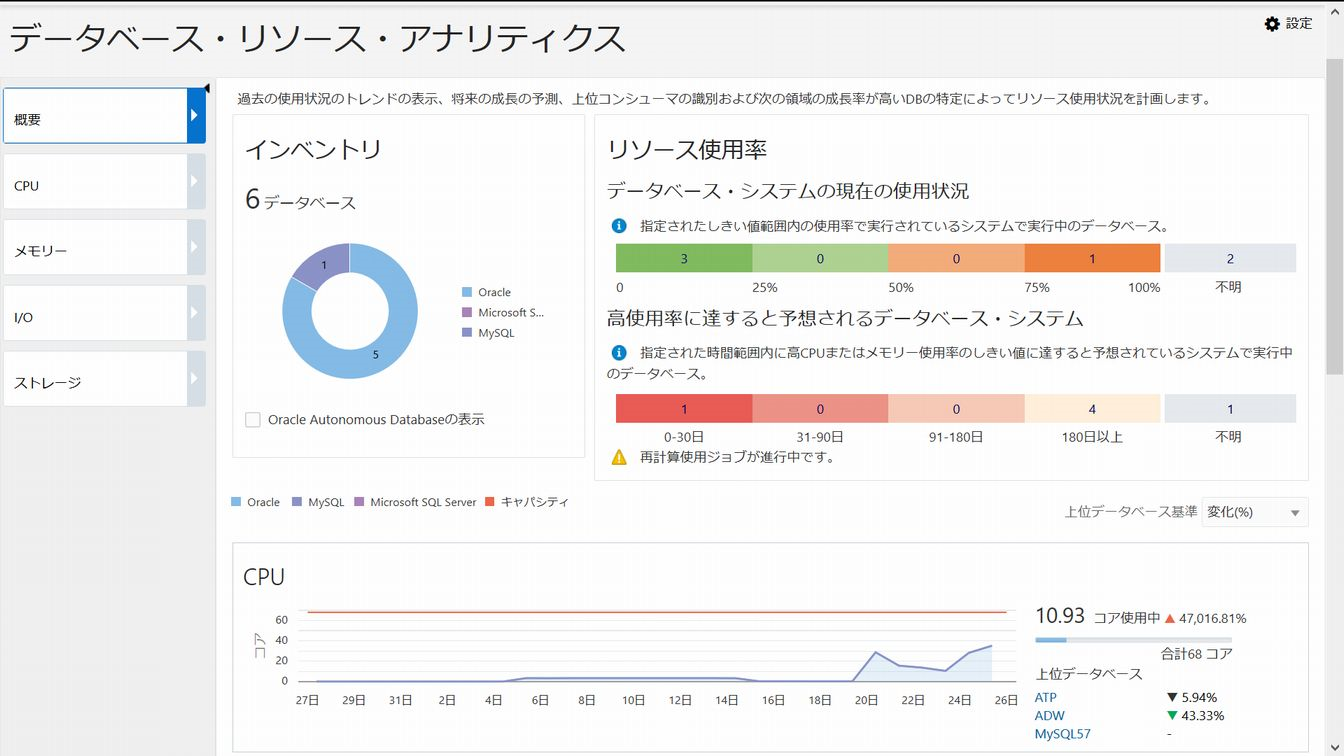Click the warning icon for 再計算使用ジョブ
1344x756 pixels.
(x=620, y=457)
